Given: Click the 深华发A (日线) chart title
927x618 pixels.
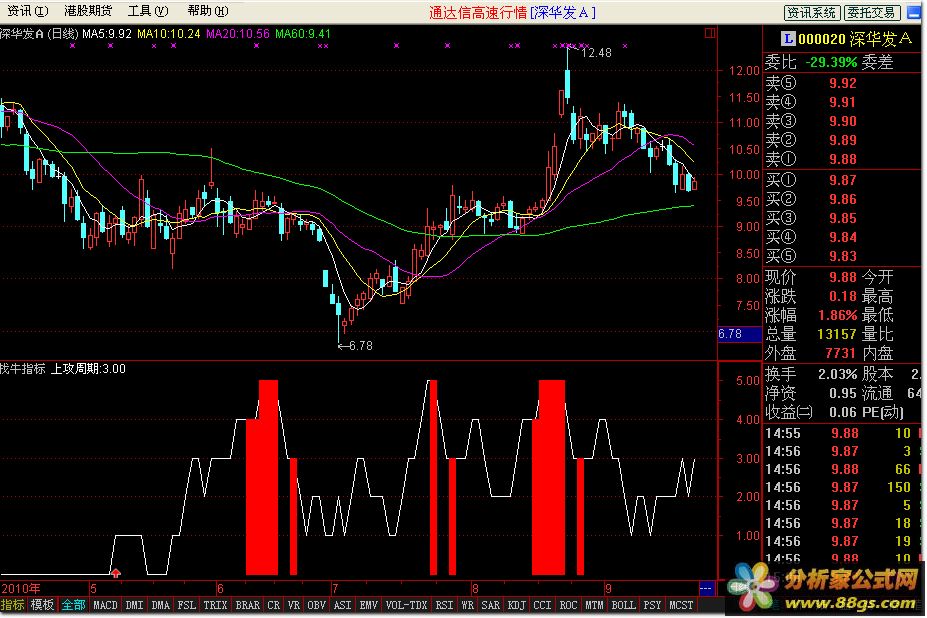Looking at the screenshot, I should [x=39, y=34].
